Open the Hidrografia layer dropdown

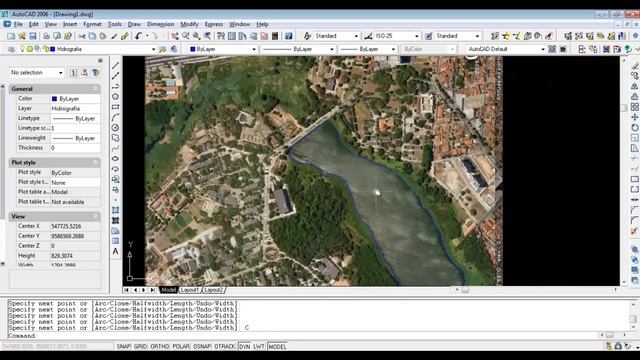(153, 49)
